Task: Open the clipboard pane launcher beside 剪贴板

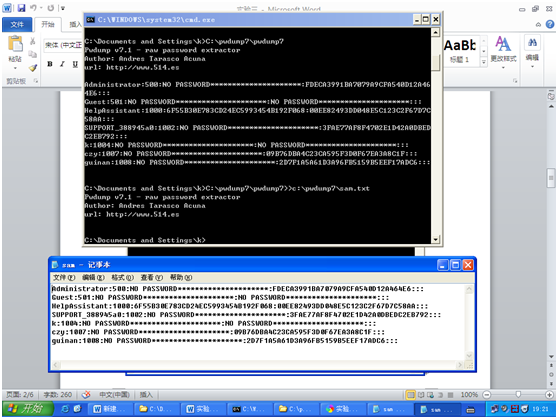Action: point(36,81)
